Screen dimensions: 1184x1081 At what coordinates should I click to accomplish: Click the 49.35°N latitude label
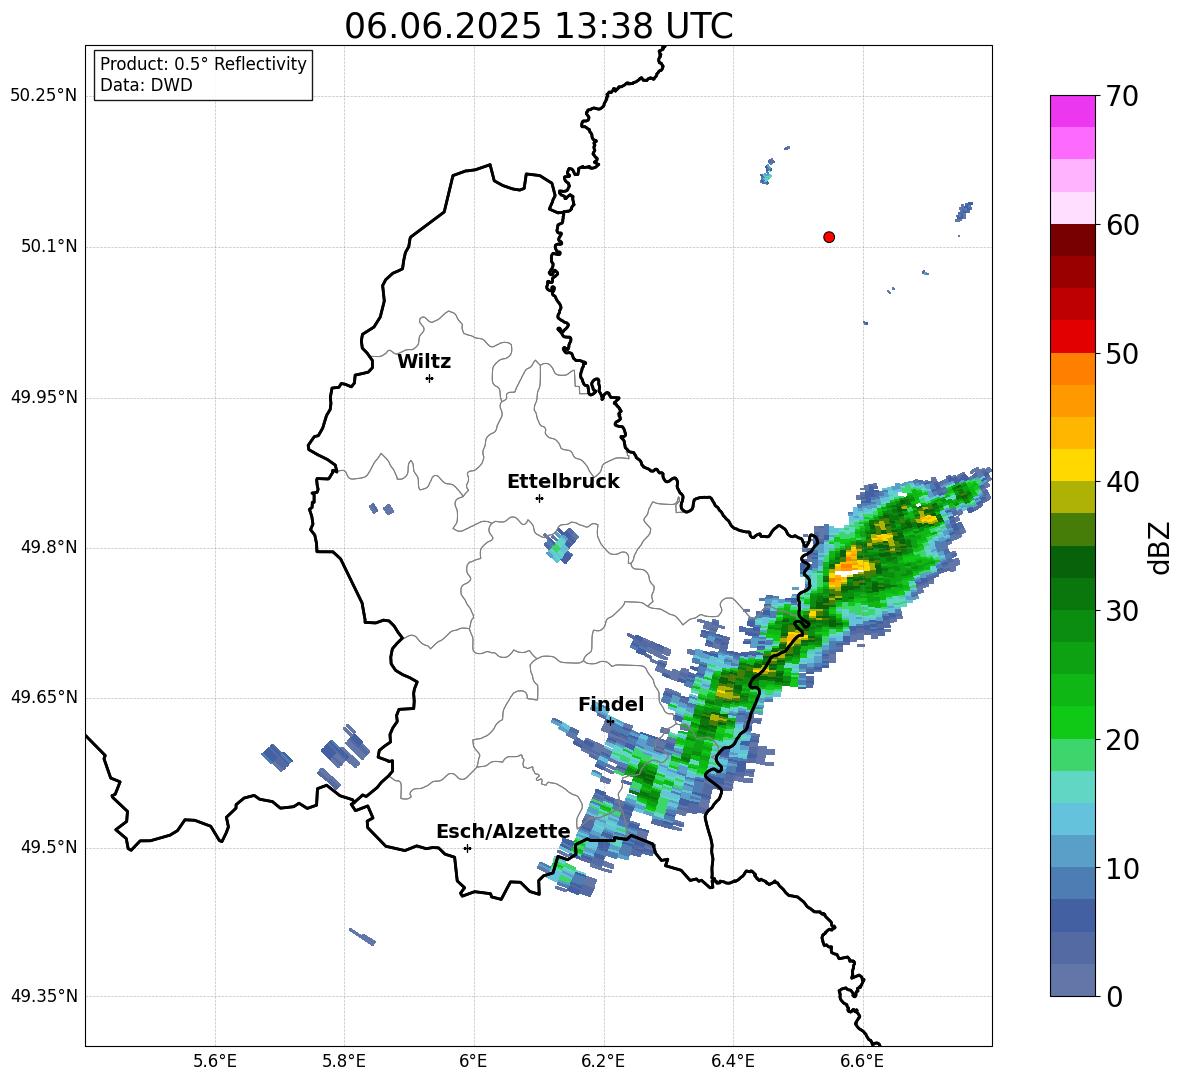(x=44, y=996)
